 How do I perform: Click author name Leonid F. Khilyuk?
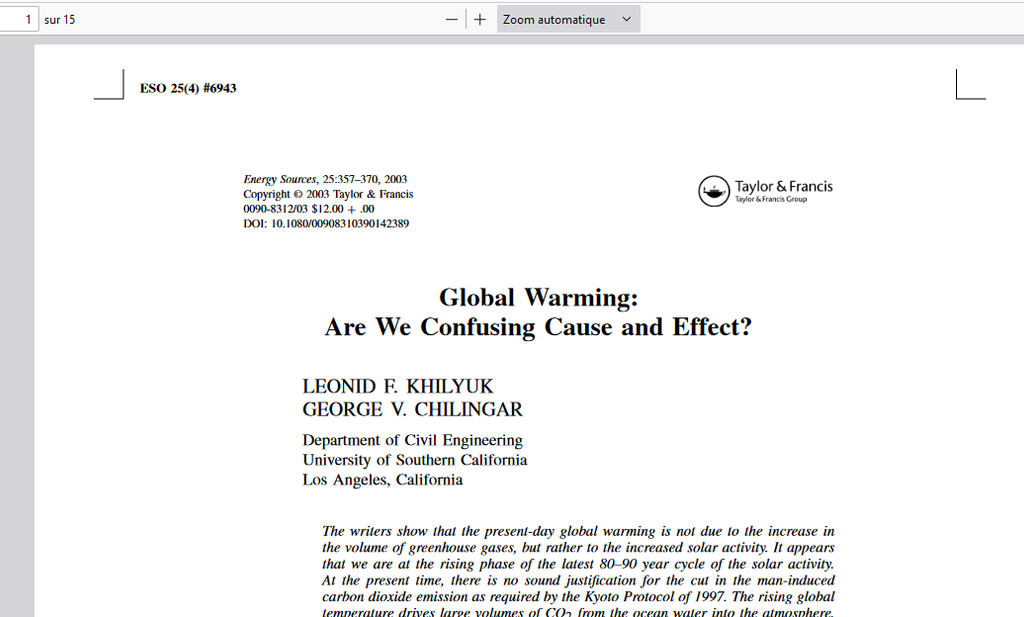(398, 387)
